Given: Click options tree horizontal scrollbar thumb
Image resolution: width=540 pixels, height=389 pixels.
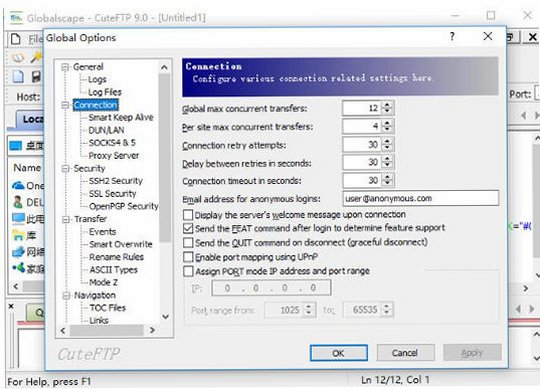Looking at the screenshot, I should [107, 330].
